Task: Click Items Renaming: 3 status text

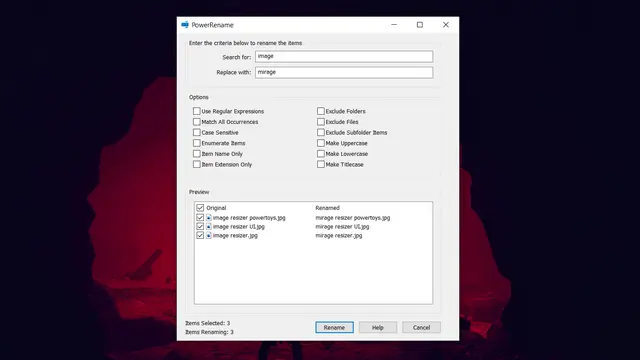Action: 209,332
